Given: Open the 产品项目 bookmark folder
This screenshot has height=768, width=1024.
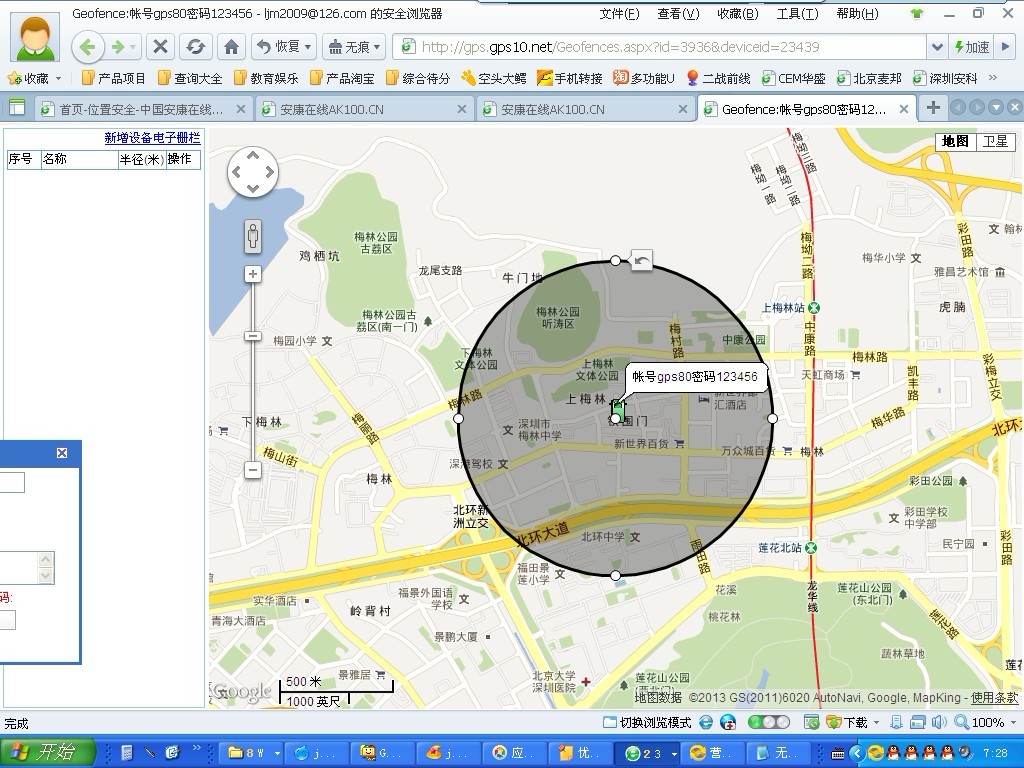Looking at the screenshot, I should point(114,78).
